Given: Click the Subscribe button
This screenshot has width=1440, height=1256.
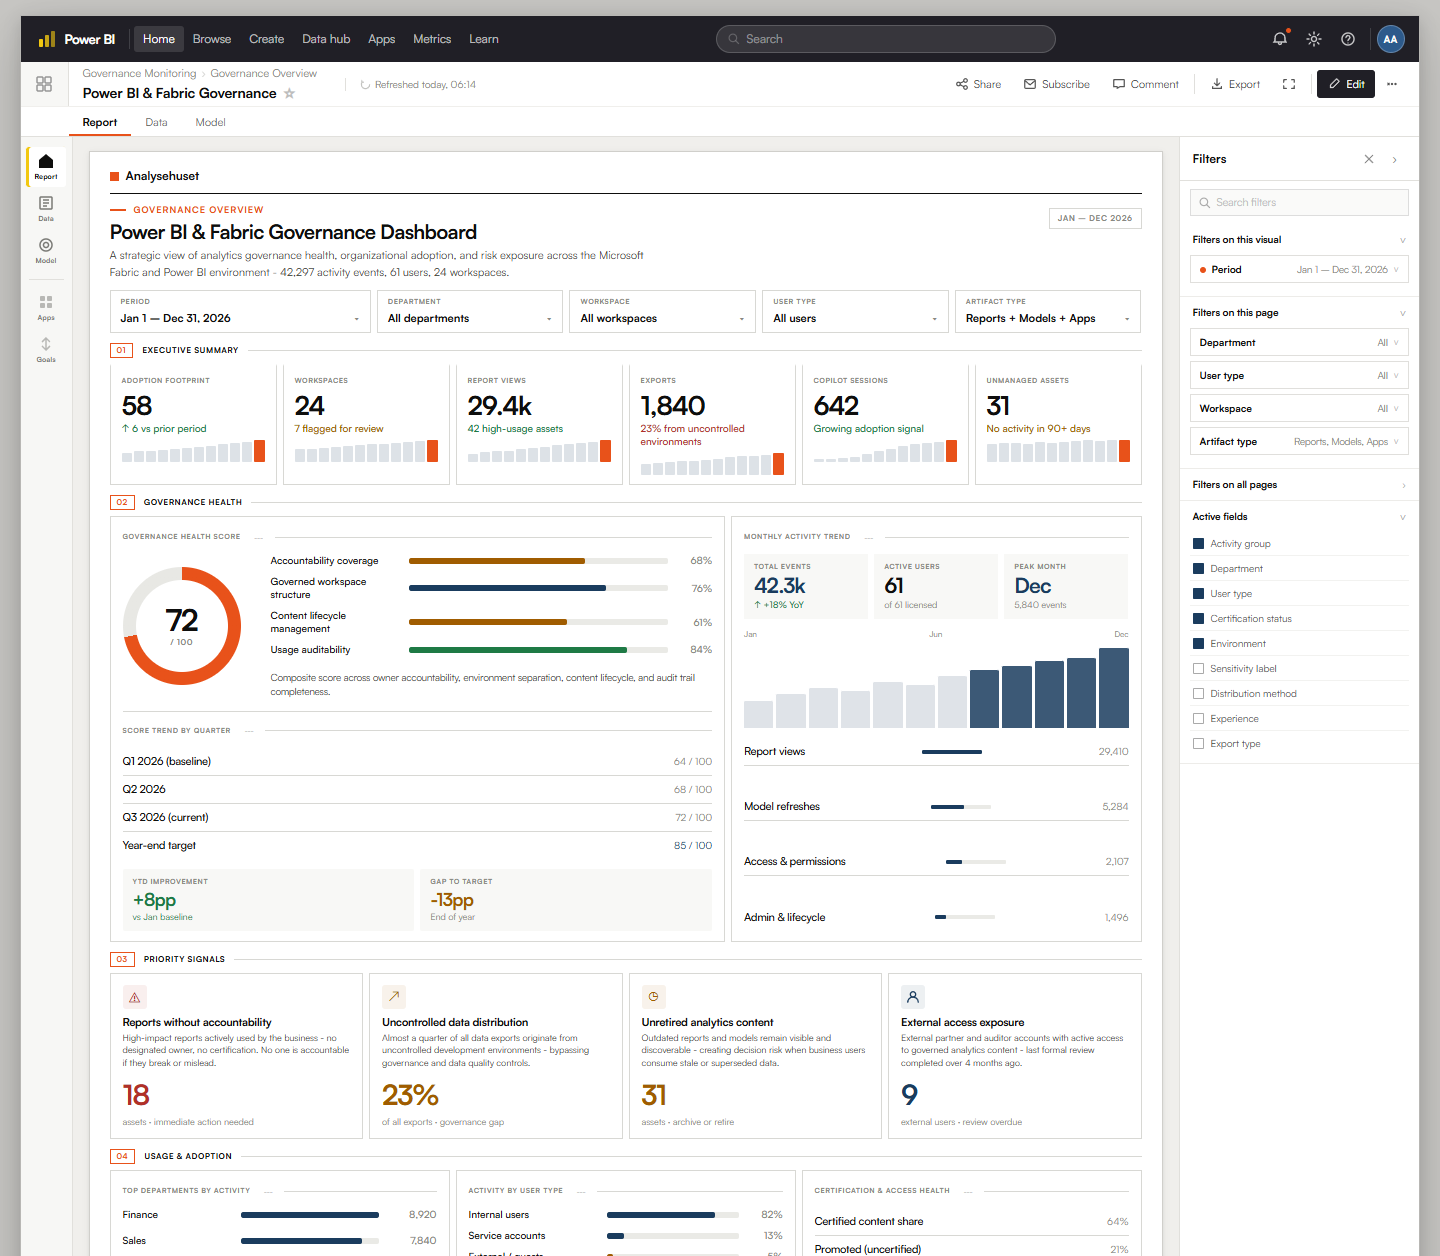Looking at the screenshot, I should point(1057,84).
